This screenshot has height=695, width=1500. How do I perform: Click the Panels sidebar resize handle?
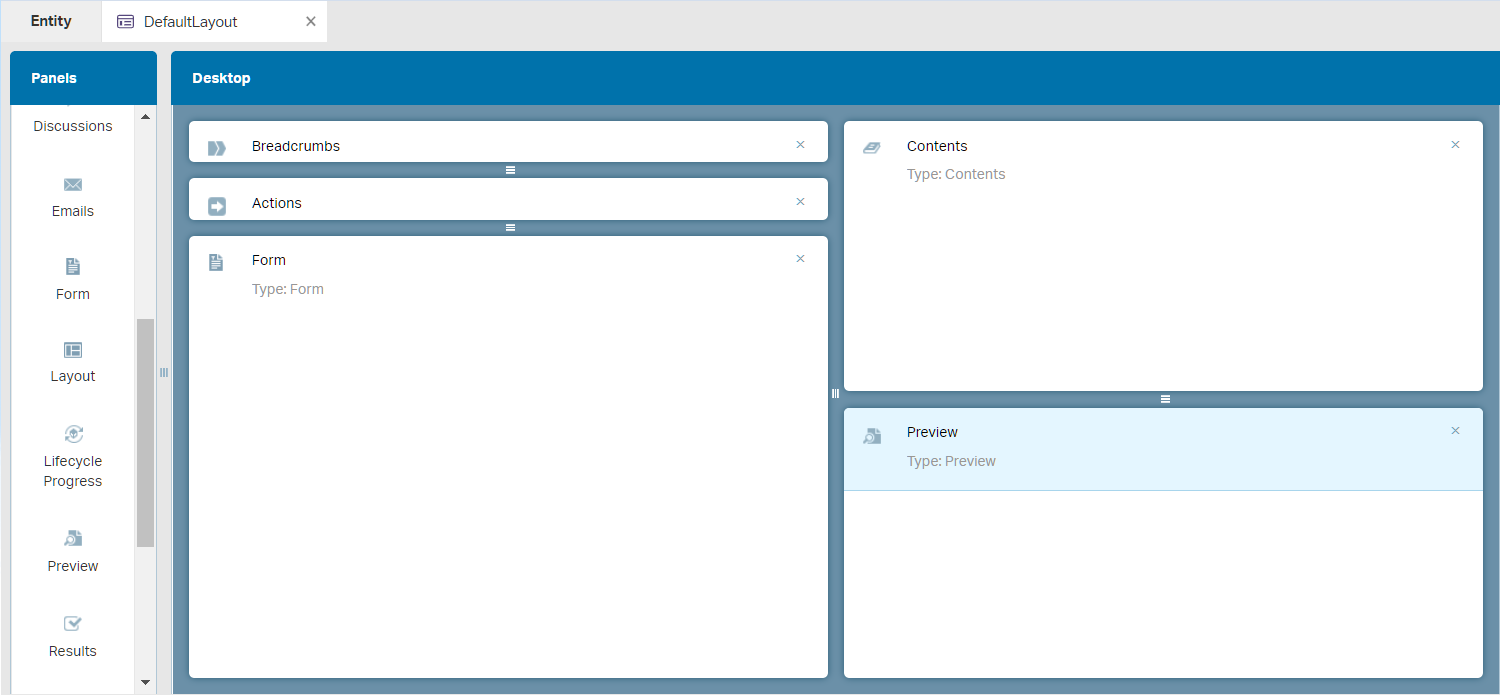point(164,373)
